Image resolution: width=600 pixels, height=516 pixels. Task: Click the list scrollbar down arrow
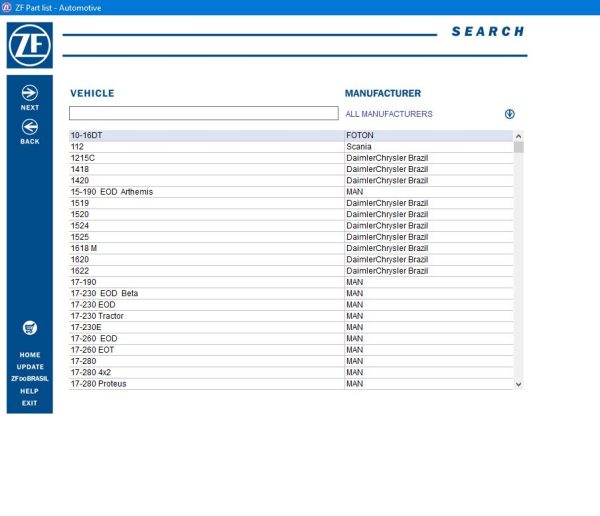tap(518, 384)
